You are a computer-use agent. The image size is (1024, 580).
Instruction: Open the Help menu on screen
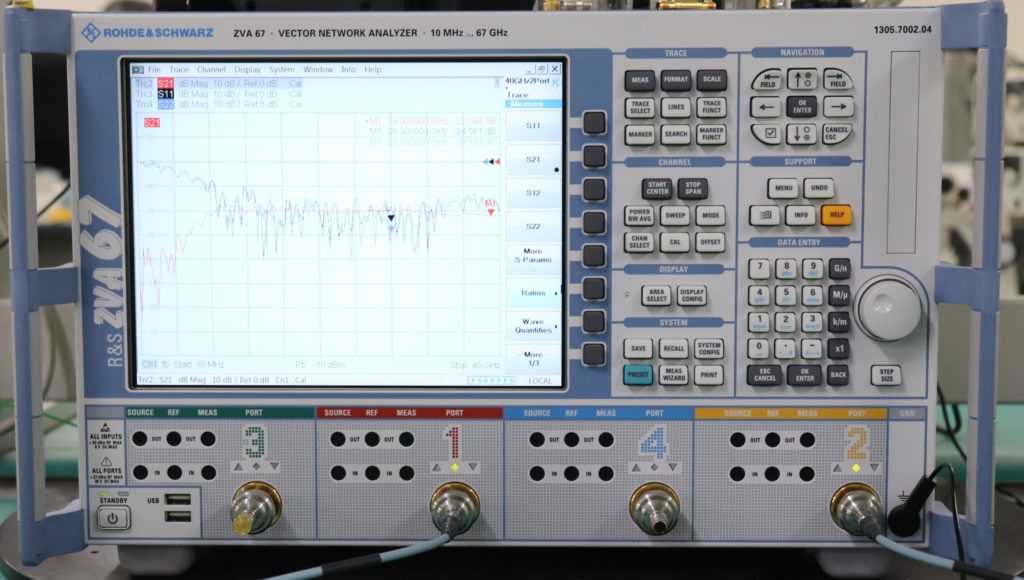(373, 69)
